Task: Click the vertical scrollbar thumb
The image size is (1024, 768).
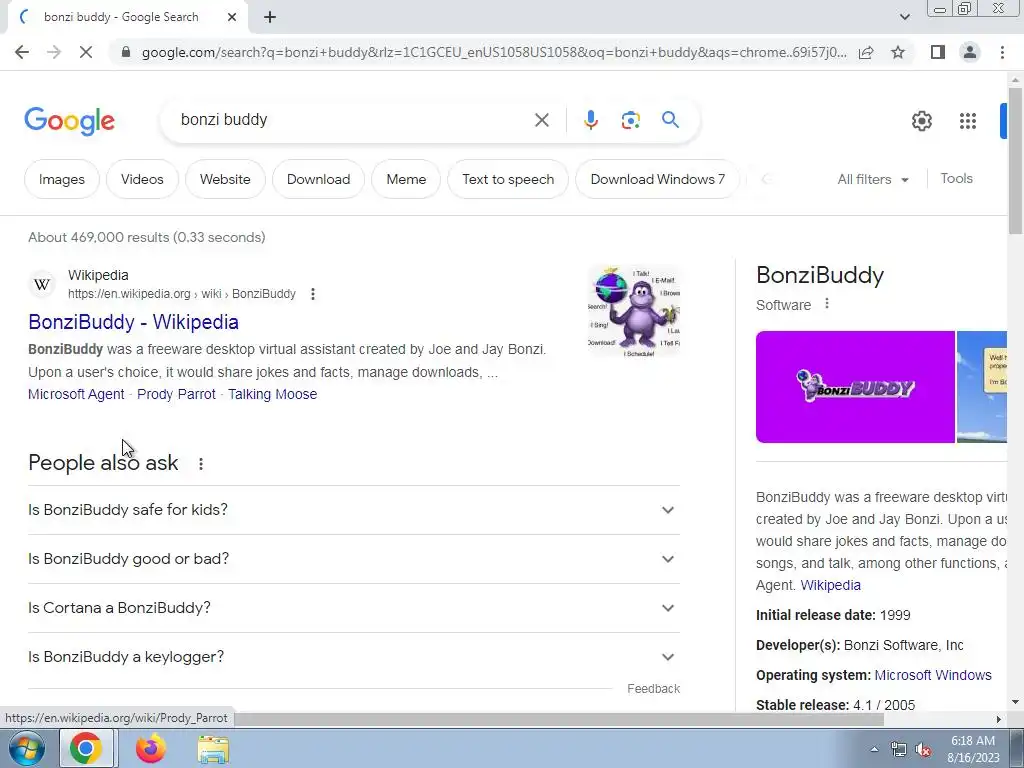Action: [x=1015, y=160]
